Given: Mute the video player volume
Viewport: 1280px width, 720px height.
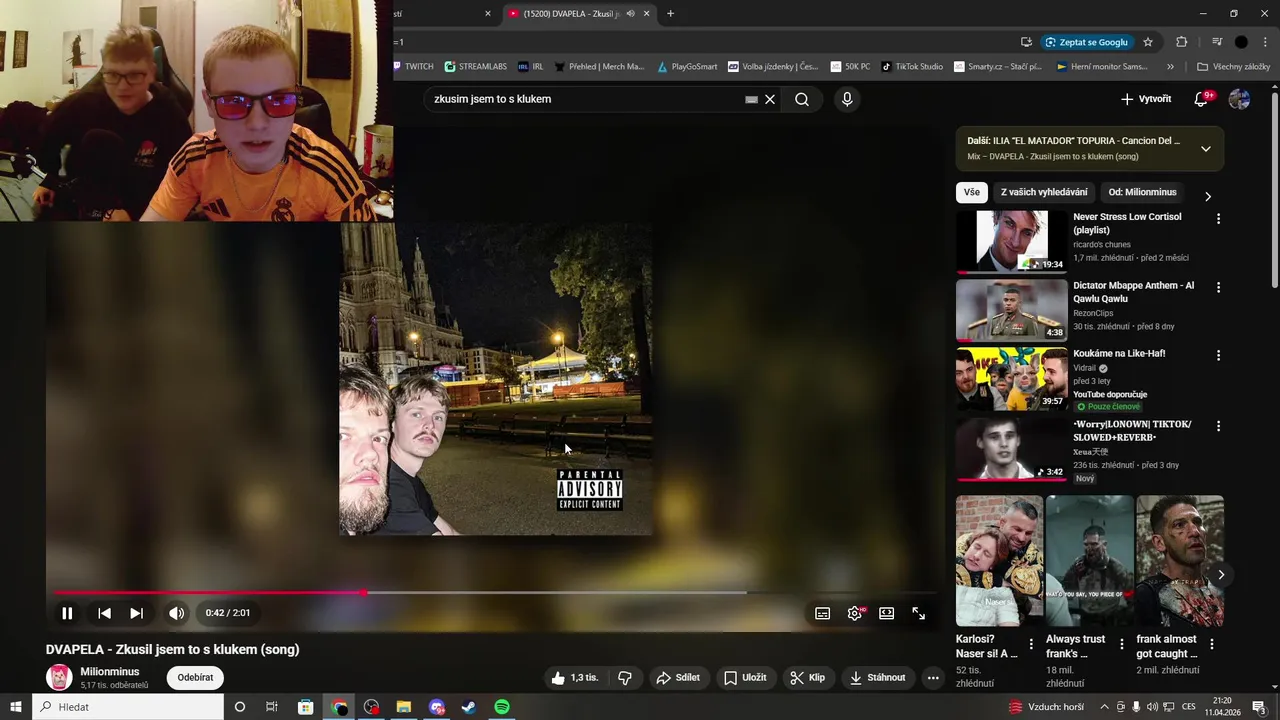Looking at the screenshot, I should click(x=176, y=613).
